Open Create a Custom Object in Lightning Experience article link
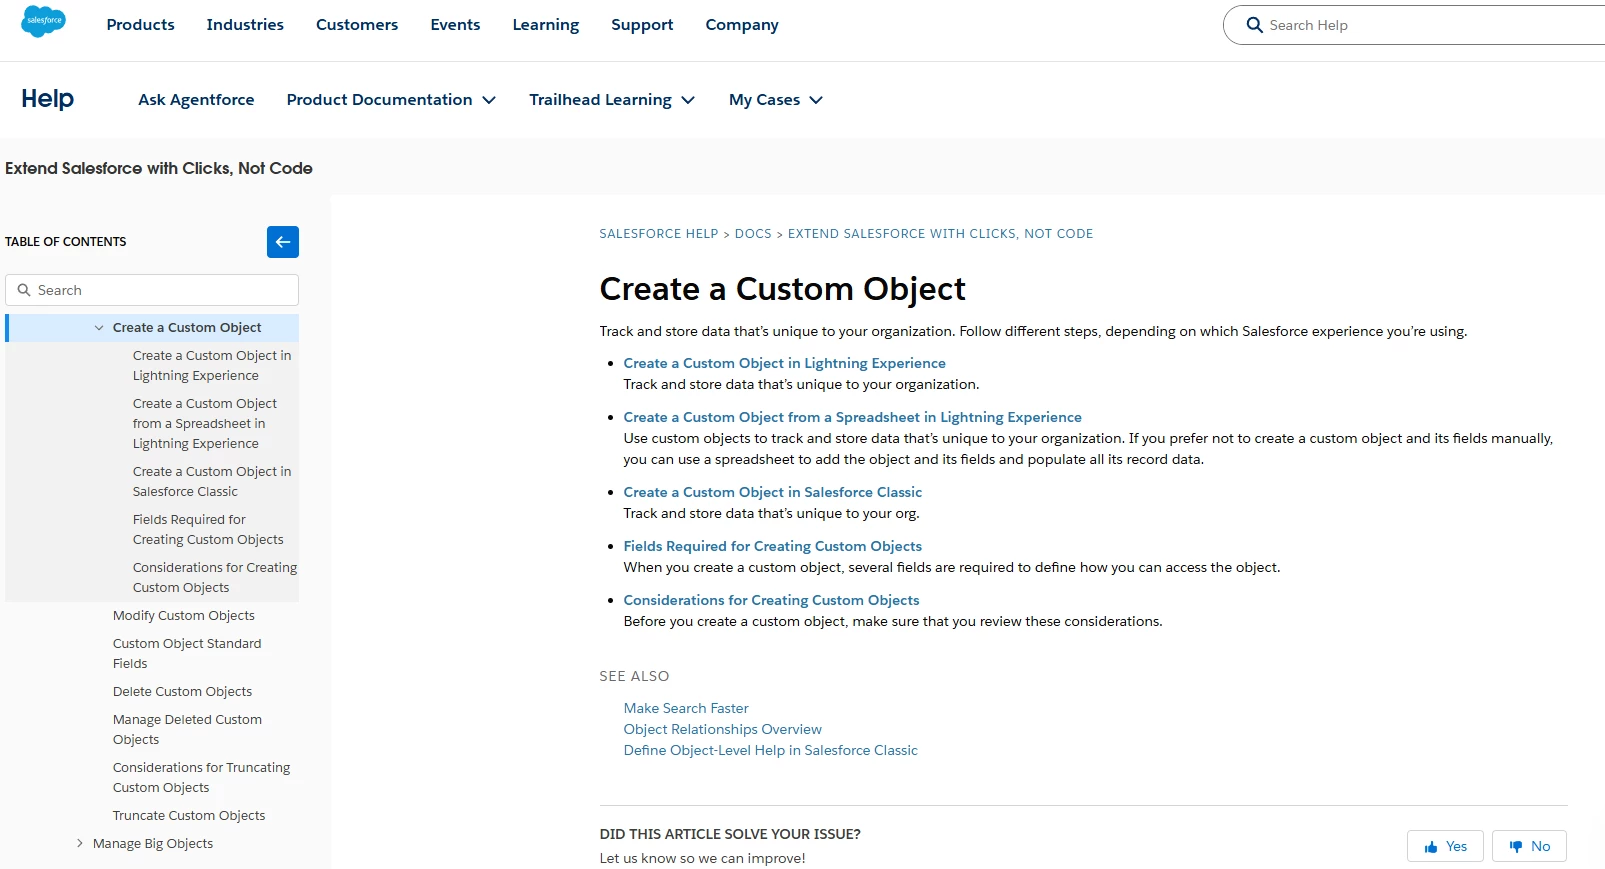This screenshot has height=869, width=1605. pyautogui.click(x=784, y=363)
